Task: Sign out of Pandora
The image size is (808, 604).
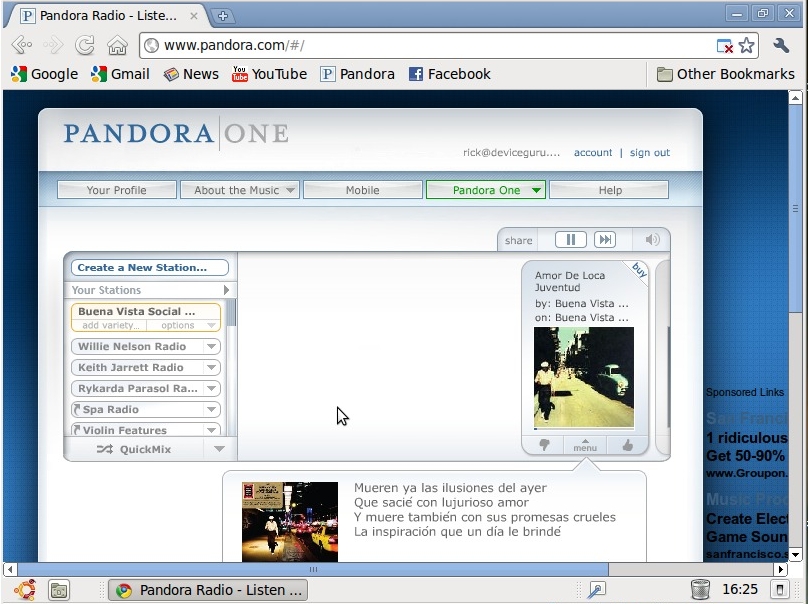Action: point(650,153)
